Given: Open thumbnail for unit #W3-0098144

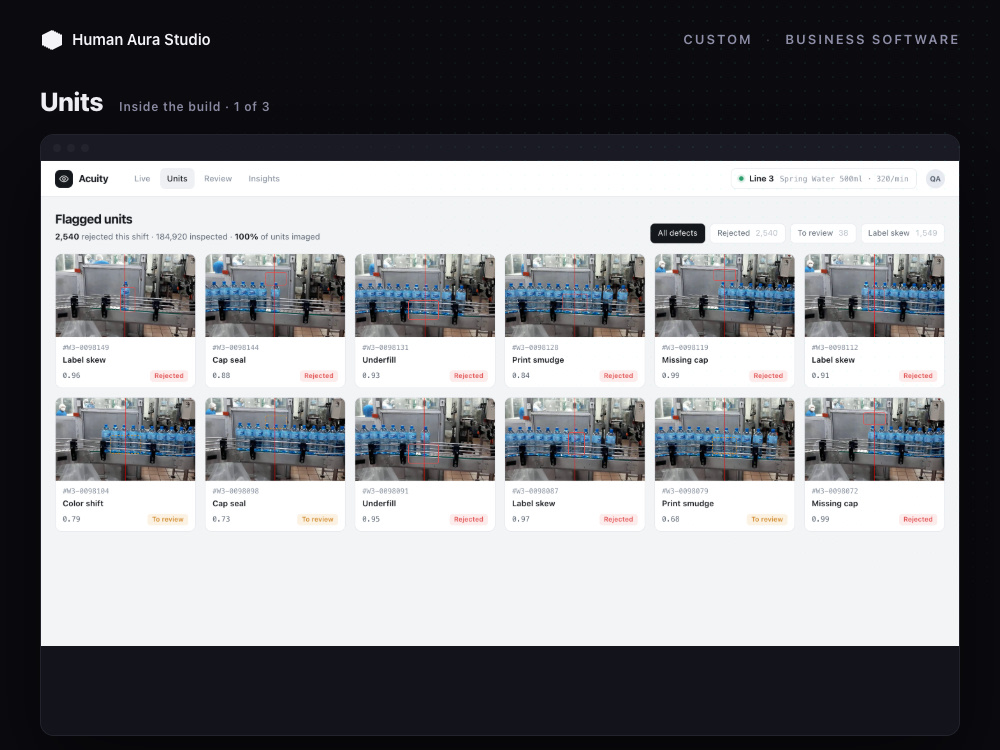Looking at the screenshot, I should point(275,295).
